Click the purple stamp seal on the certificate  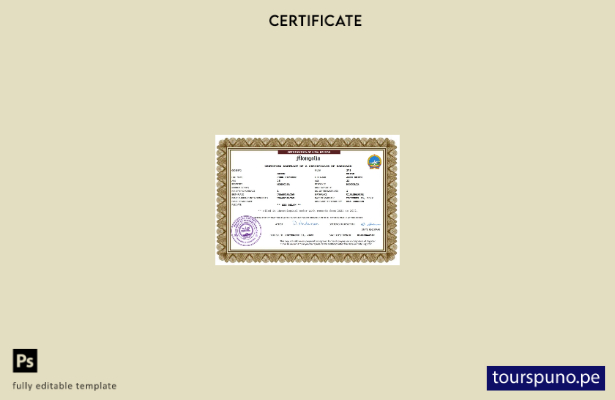click(246, 231)
